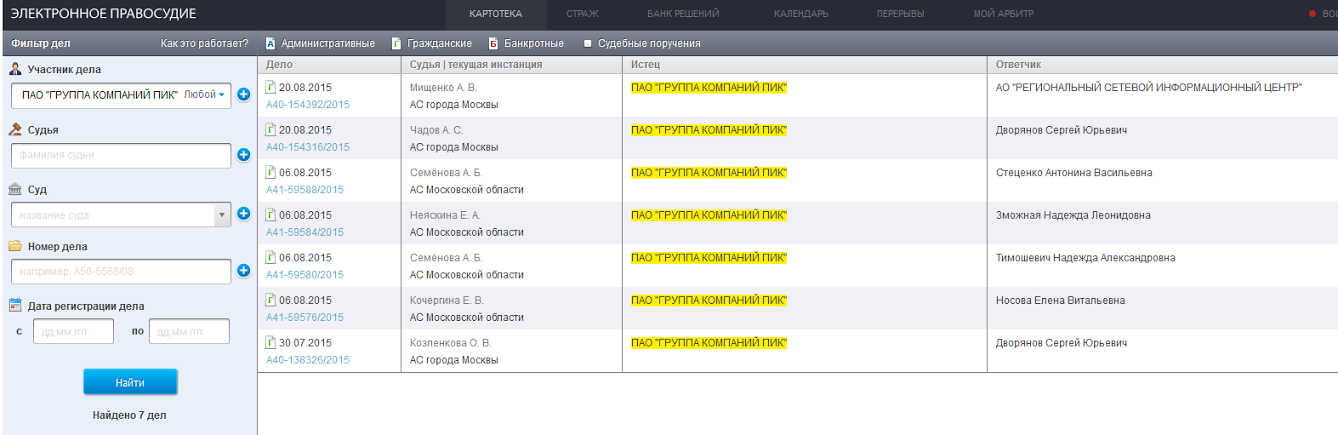Click judge Неяскина Е. А.
1338x435 pixels.
(445, 215)
